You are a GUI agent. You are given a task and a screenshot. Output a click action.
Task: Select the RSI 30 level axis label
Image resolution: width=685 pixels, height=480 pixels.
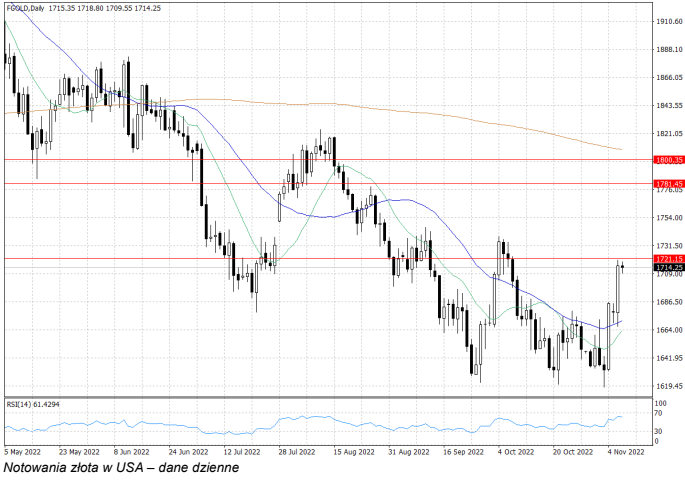(658, 430)
